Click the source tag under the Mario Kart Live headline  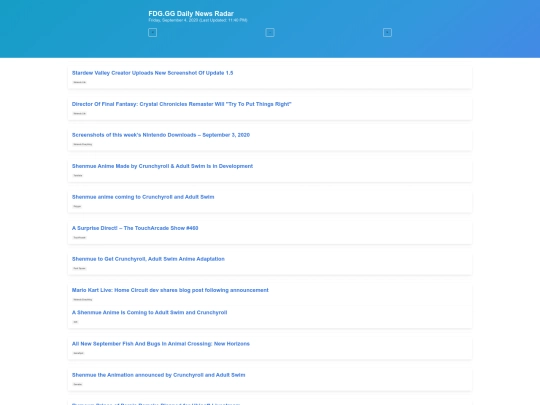(83, 299)
